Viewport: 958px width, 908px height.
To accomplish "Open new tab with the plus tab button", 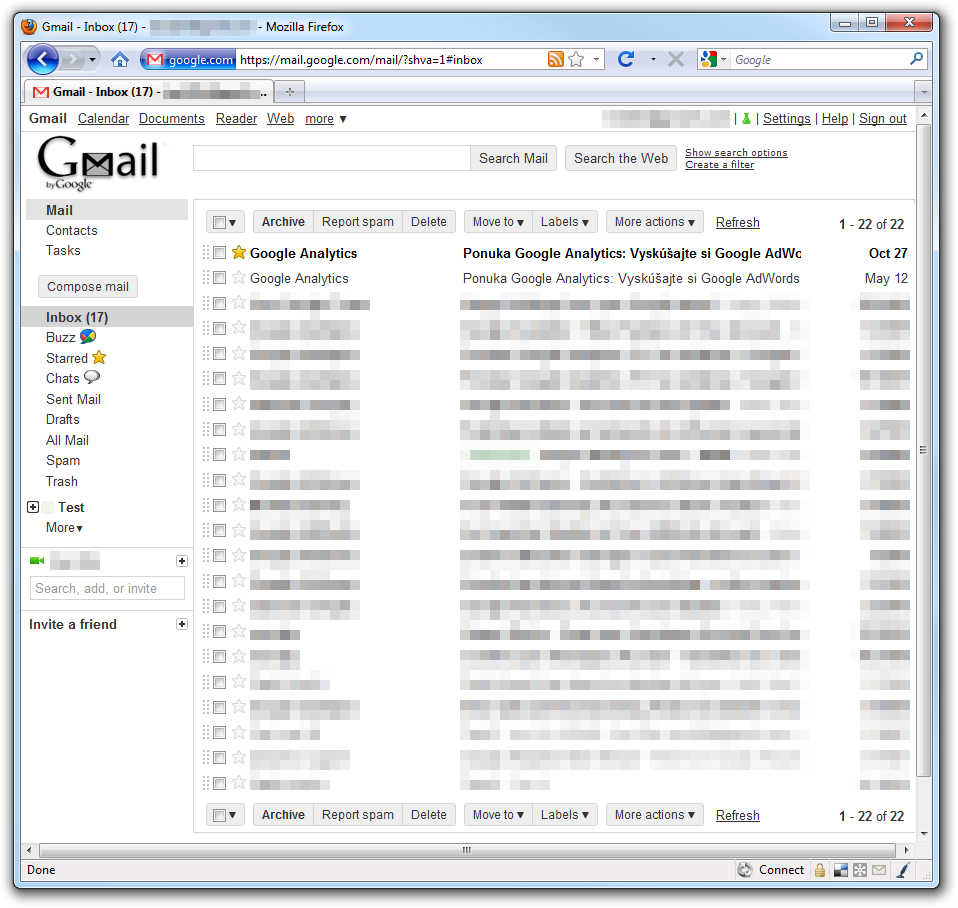I will point(290,92).
